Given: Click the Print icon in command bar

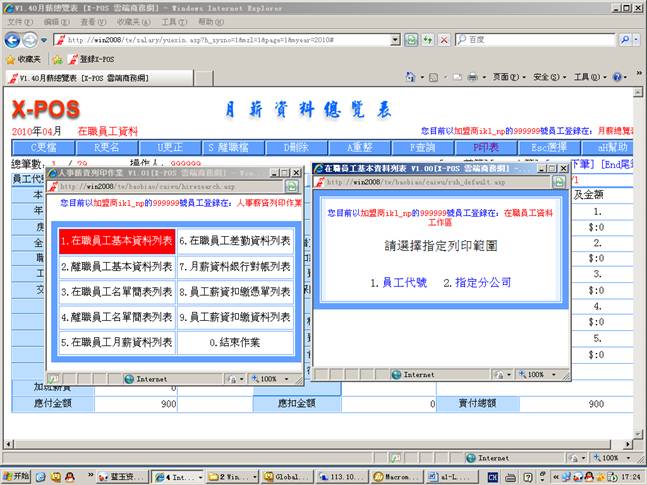Looking at the screenshot, I should 473,77.
